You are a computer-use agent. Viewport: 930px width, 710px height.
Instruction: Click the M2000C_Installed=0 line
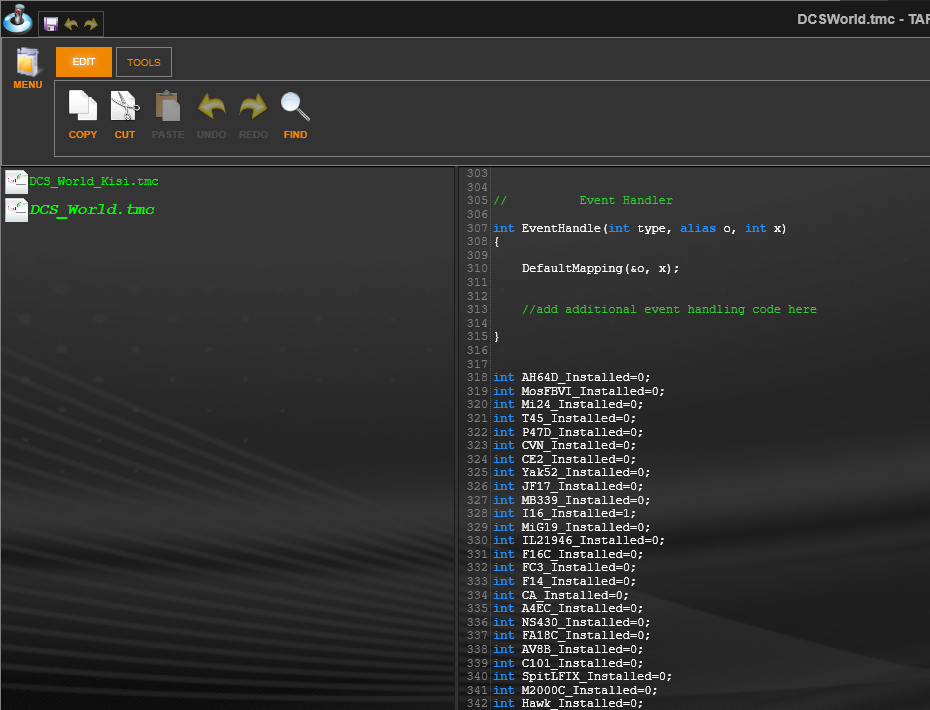coord(575,690)
